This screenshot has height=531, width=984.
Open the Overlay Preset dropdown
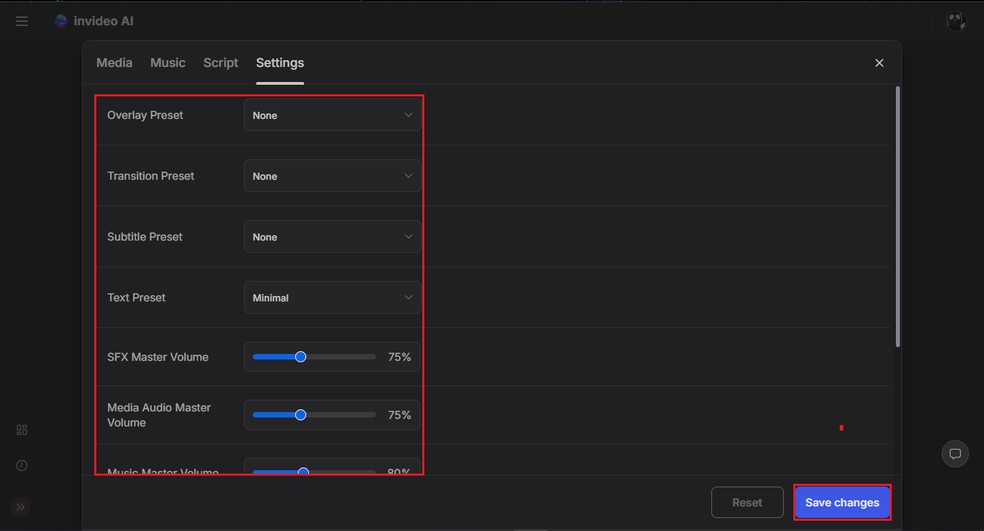(332, 115)
